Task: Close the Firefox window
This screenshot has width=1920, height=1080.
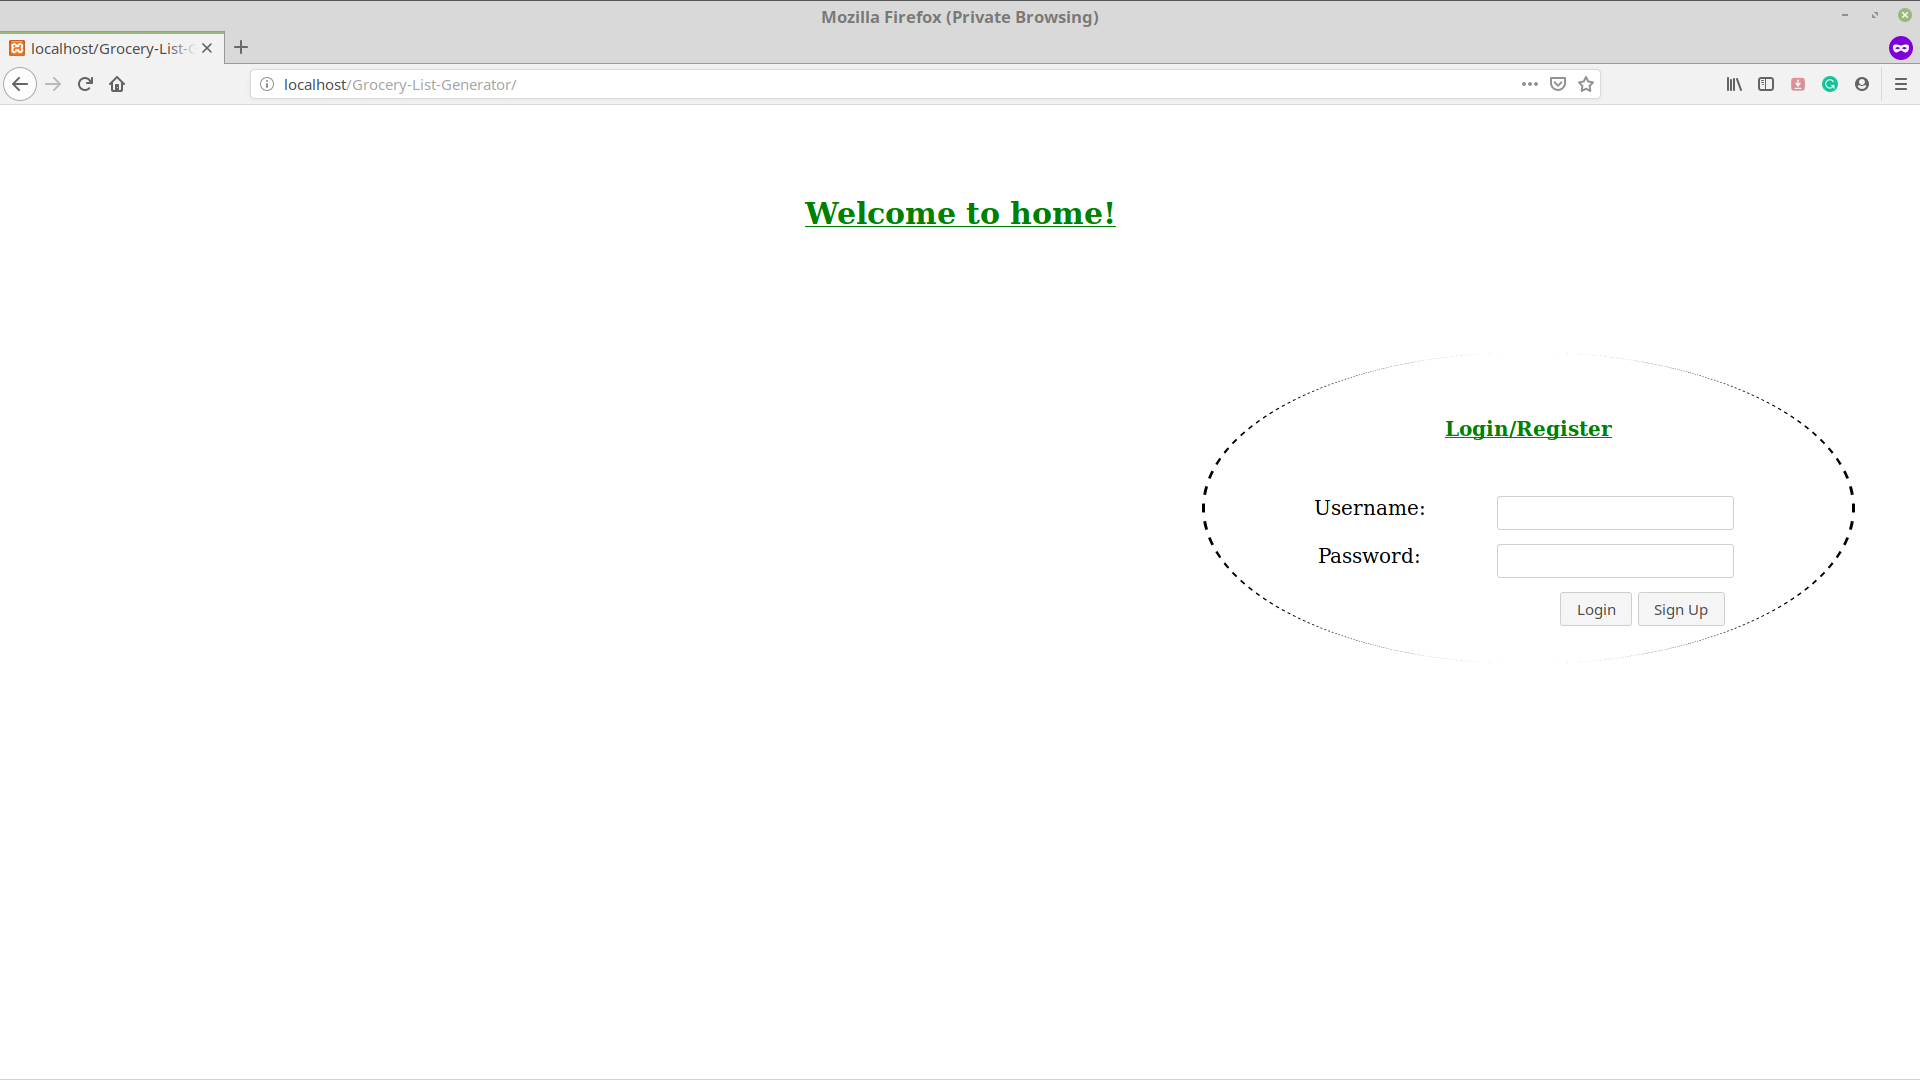Action: pos(1905,16)
